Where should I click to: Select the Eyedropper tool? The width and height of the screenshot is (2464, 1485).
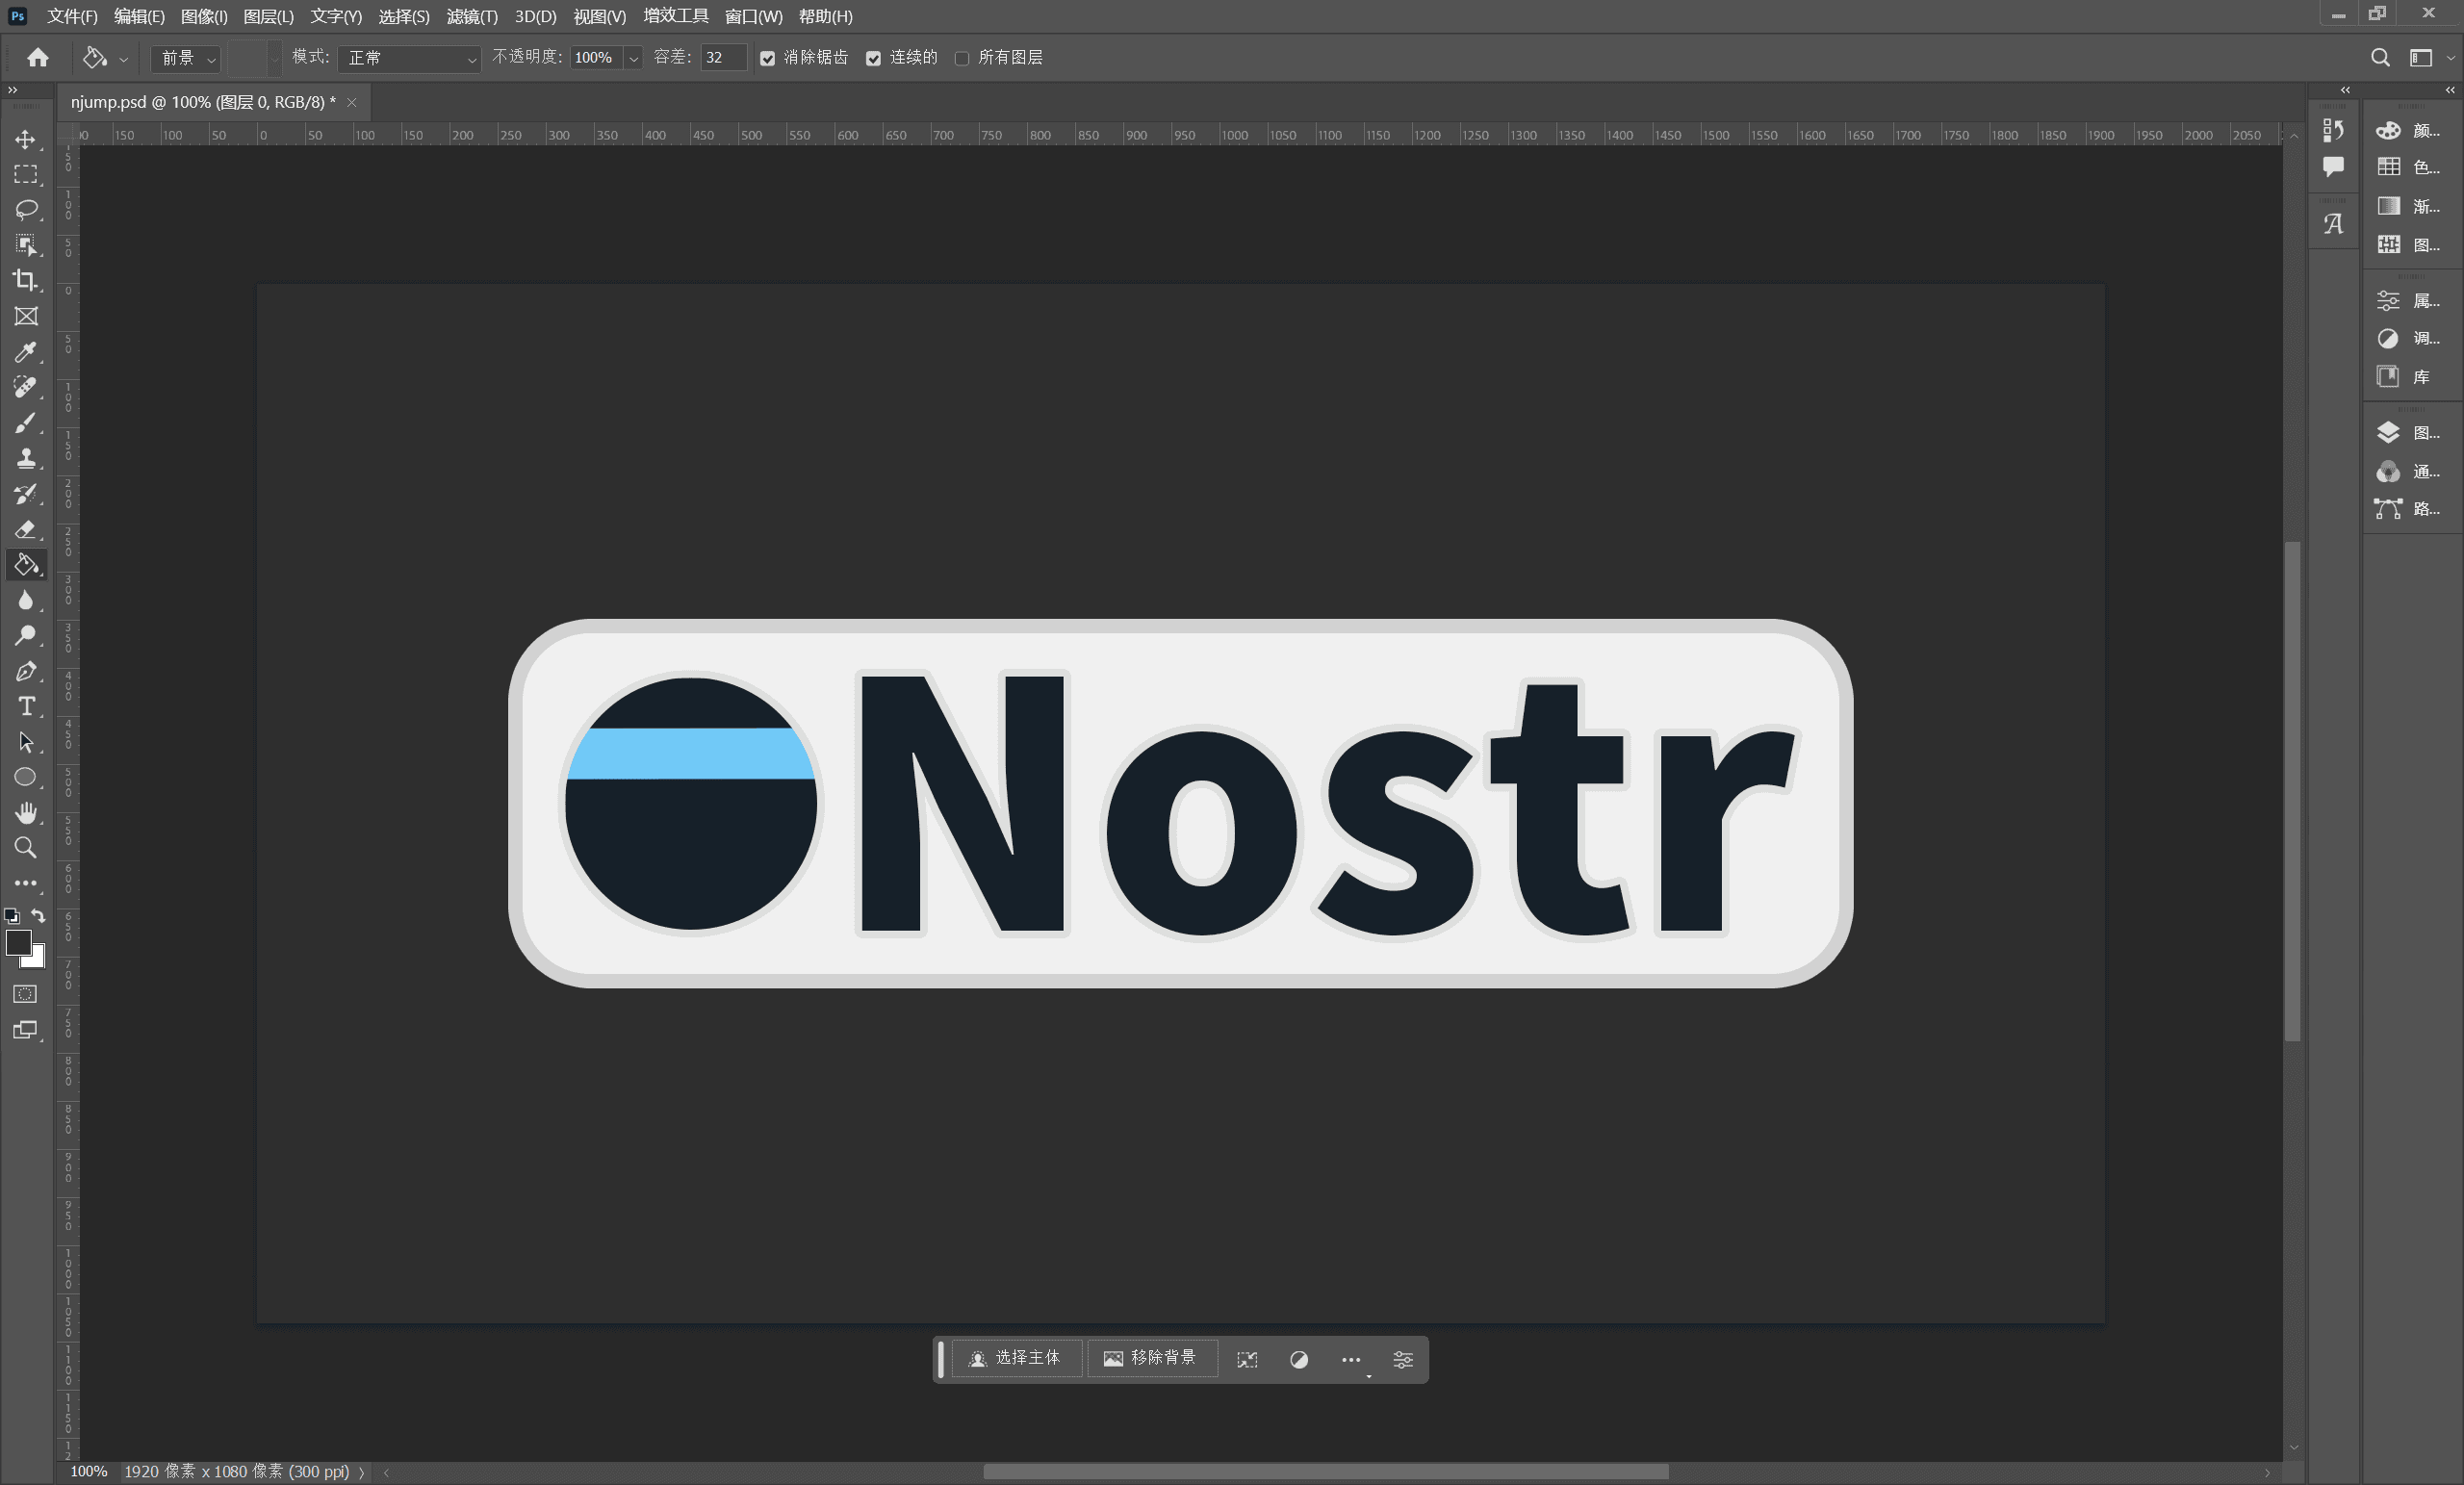(x=26, y=352)
